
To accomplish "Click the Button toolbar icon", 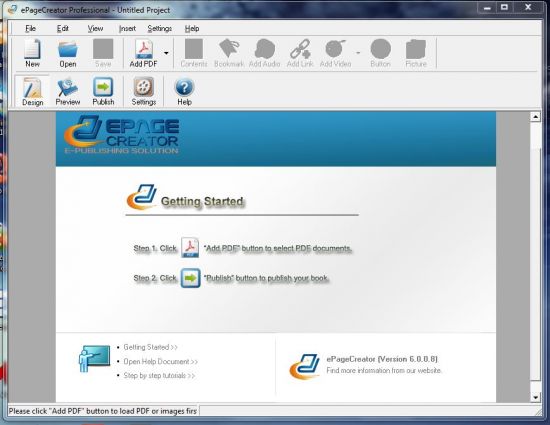I will [x=381, y=53].
